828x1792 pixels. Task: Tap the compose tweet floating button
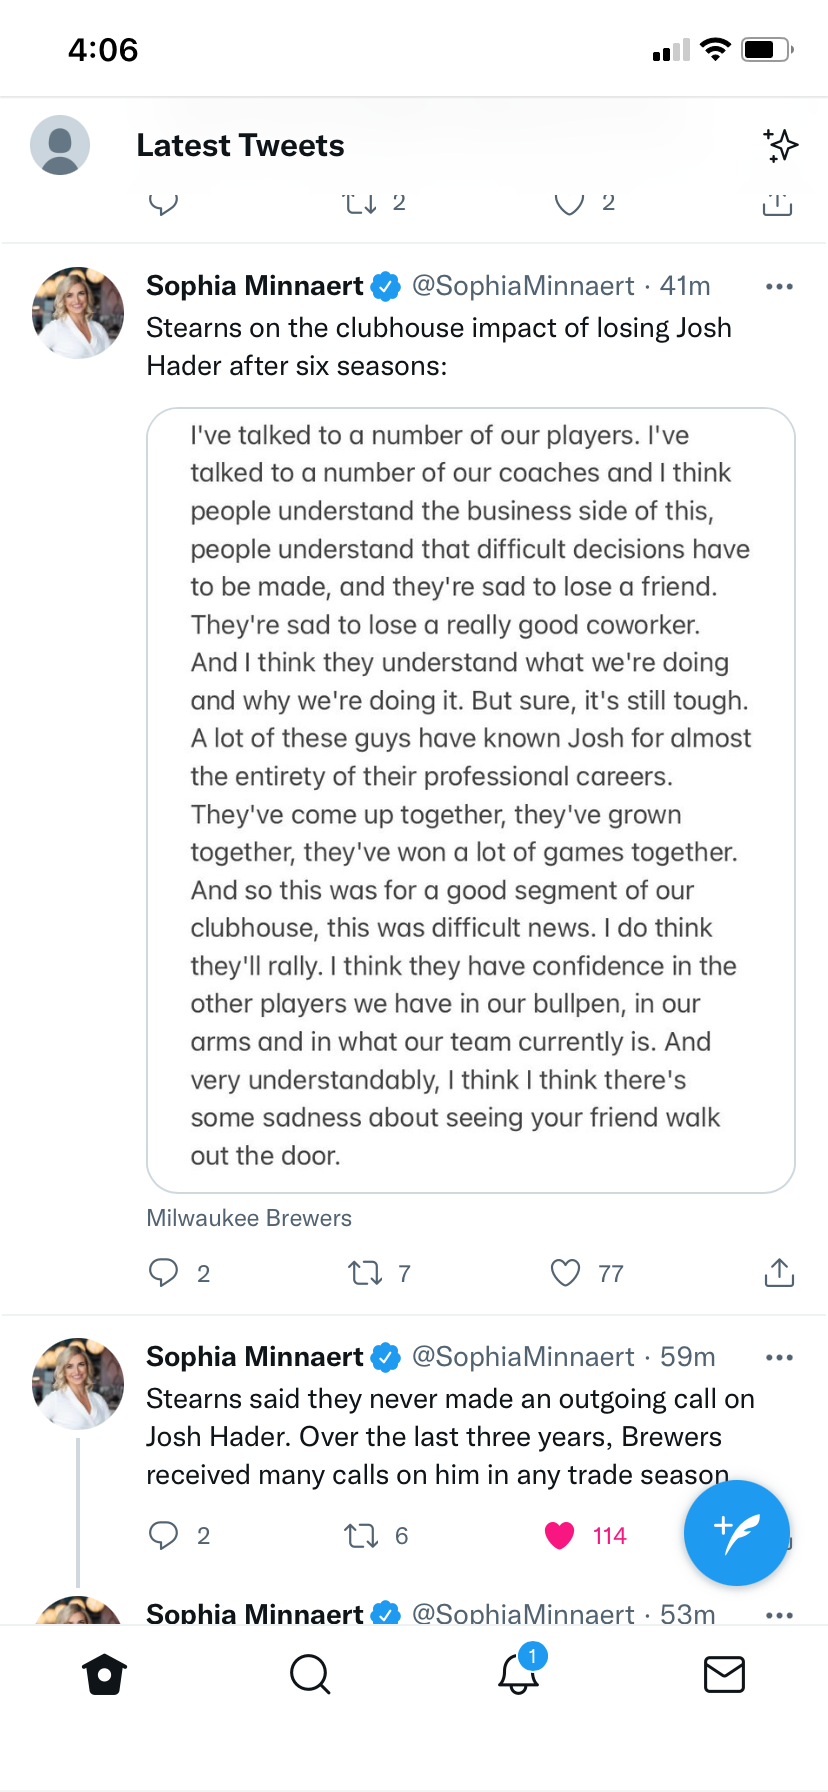[x=736, y=1532]
